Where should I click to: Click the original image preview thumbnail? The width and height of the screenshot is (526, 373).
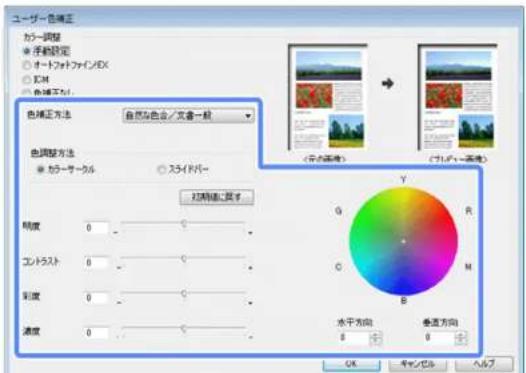tap(328, 97)
